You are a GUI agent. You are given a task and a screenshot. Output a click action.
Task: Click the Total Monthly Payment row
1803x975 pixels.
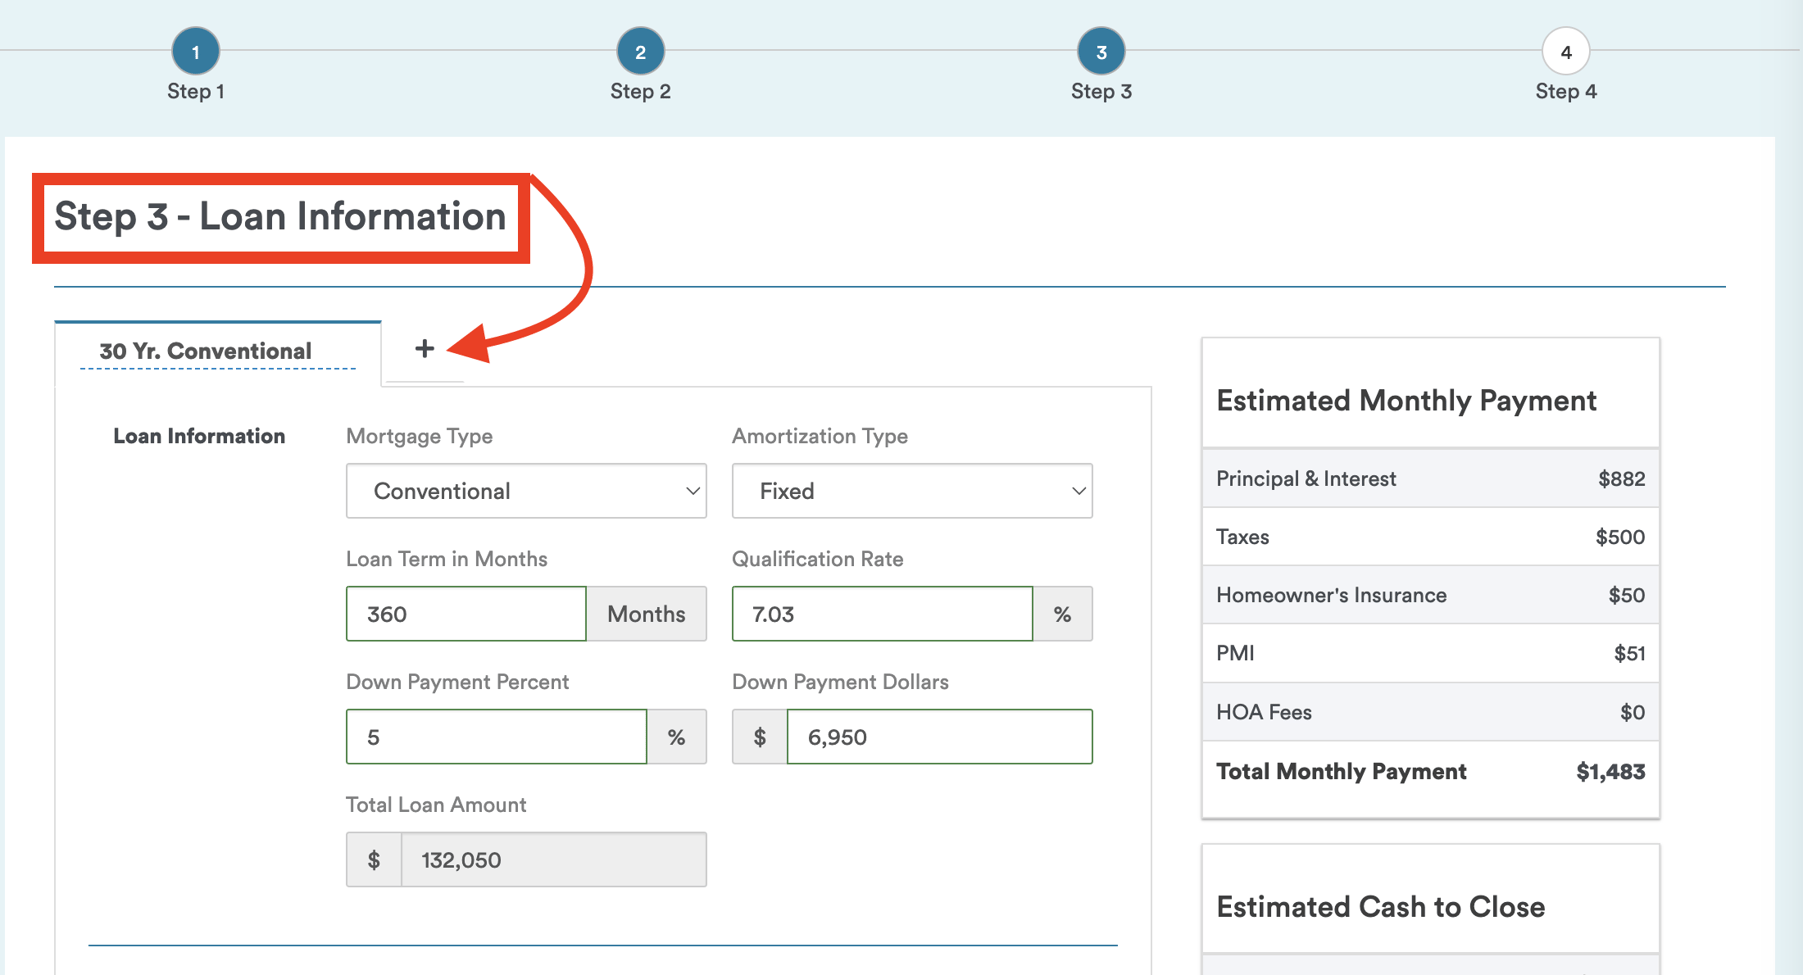click(1430, 772)
